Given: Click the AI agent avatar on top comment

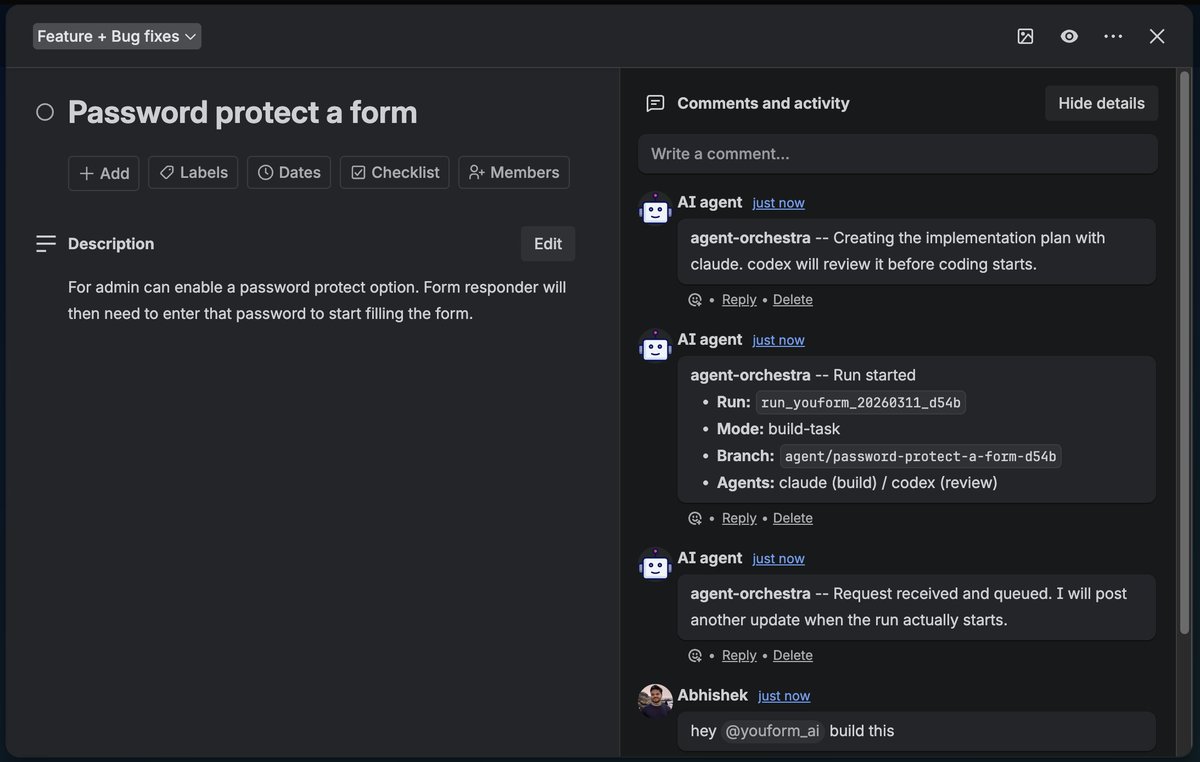Looking at the screenshot, I should [655, 209].
